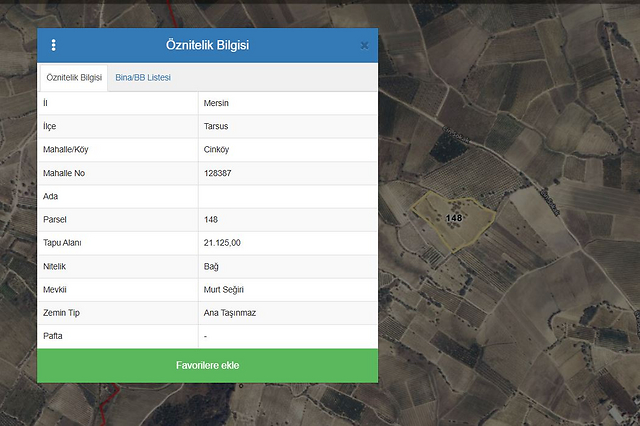Click the Zemin Tip row label

(62, 313)
